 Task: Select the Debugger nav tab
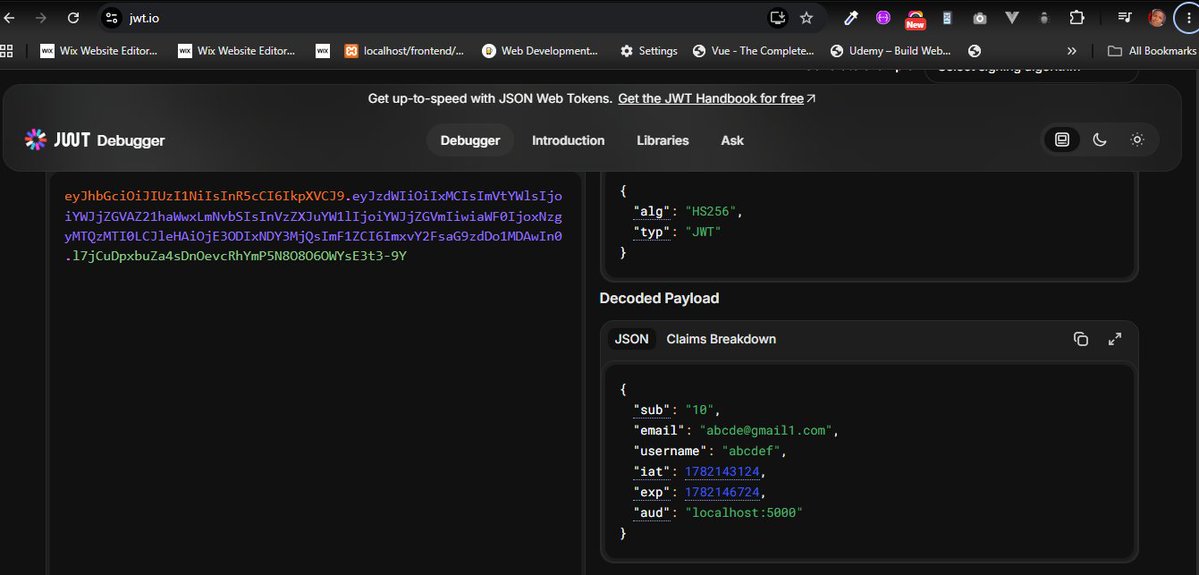(x=470, y=141)
